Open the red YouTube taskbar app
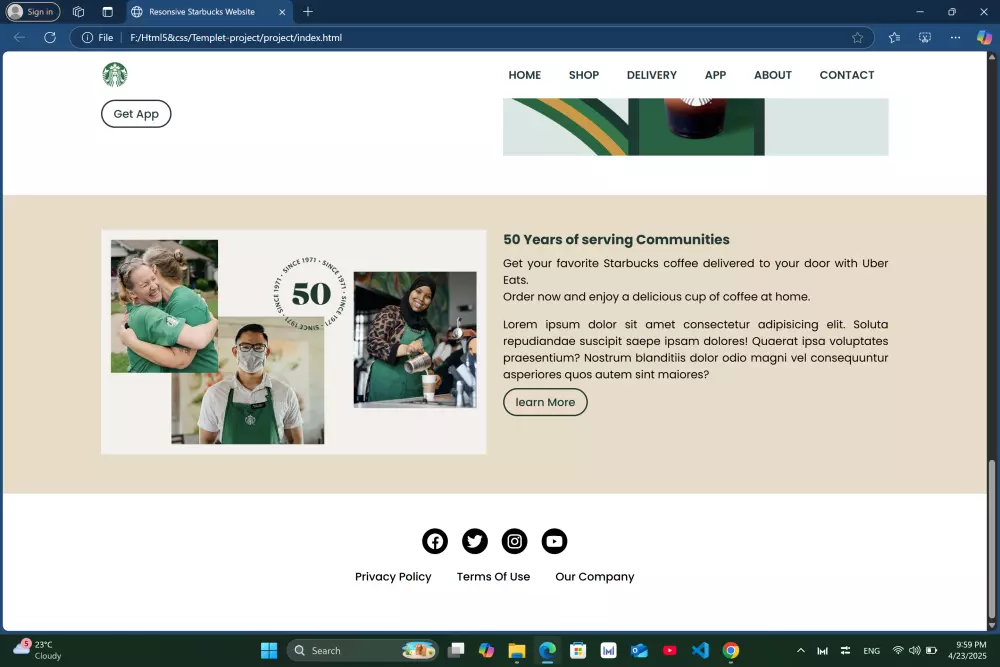 coord(670,650)
